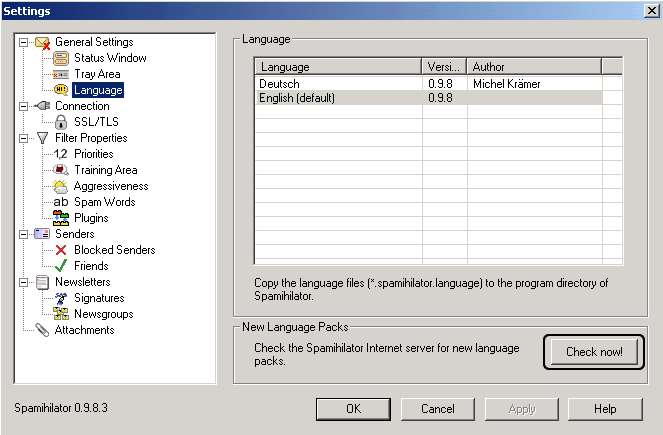Image resolution: width=663 pixels, height=435 pixels.
Task: Sort by the Language column header
Action: pyautogui.click(x=338, y=66)
